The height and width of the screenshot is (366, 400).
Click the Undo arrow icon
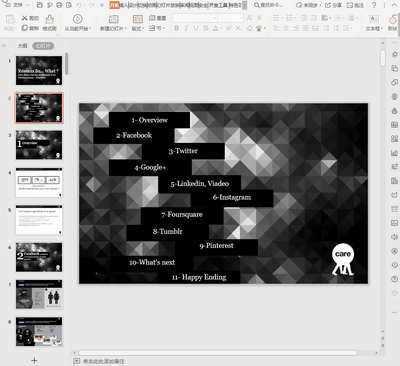point(79,5)
